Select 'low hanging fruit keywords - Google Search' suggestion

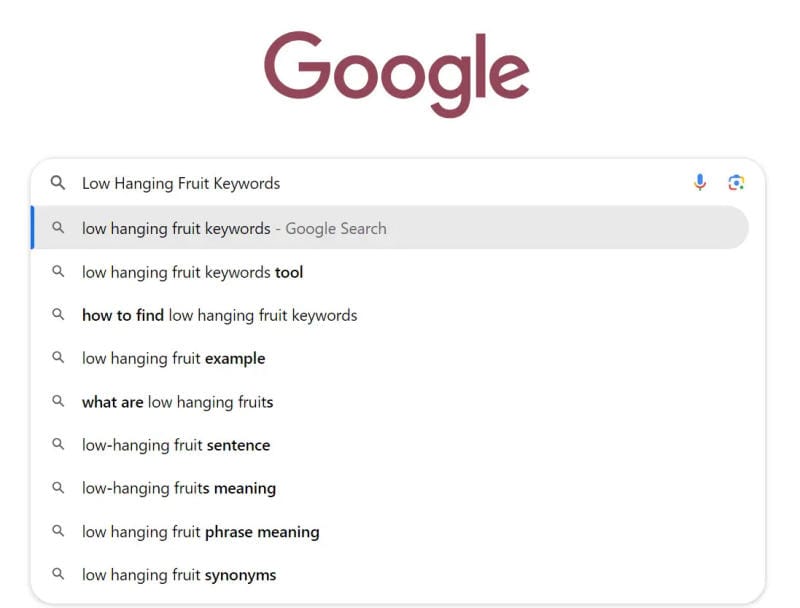coord(234,228)
